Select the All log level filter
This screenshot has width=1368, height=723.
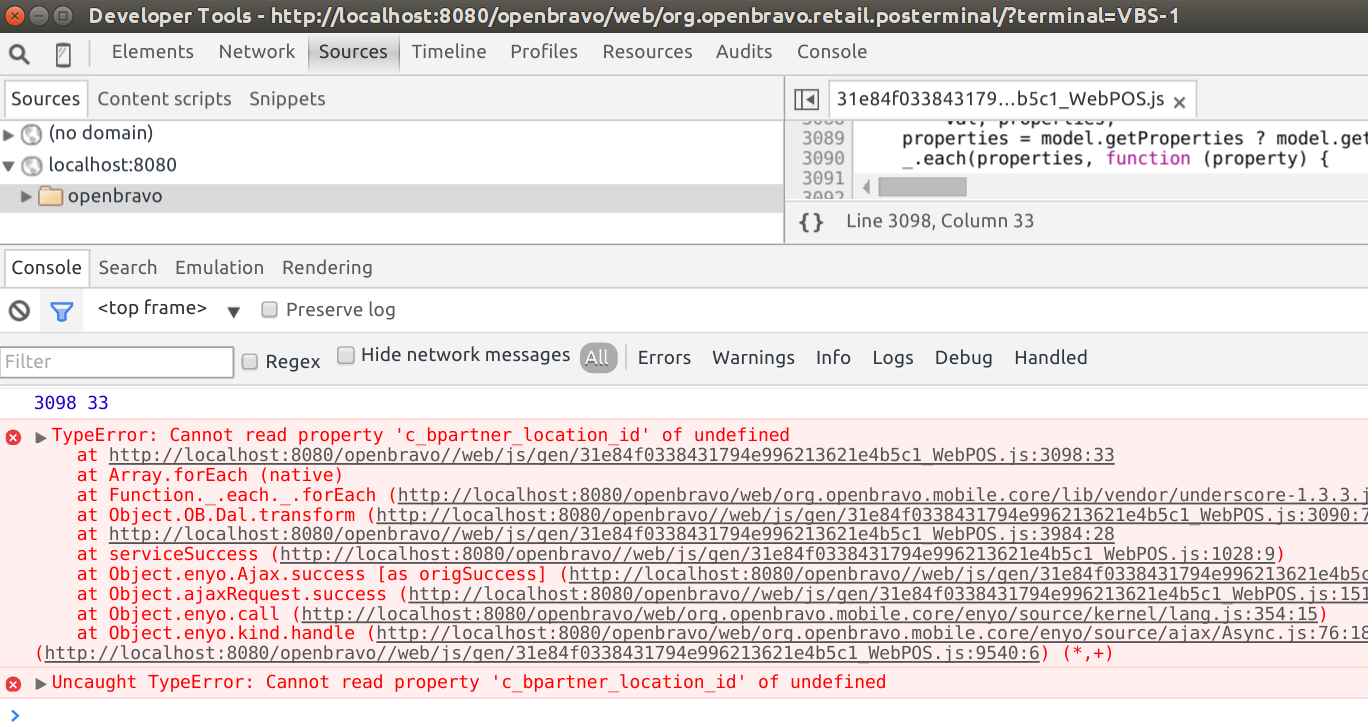point(597,358)
